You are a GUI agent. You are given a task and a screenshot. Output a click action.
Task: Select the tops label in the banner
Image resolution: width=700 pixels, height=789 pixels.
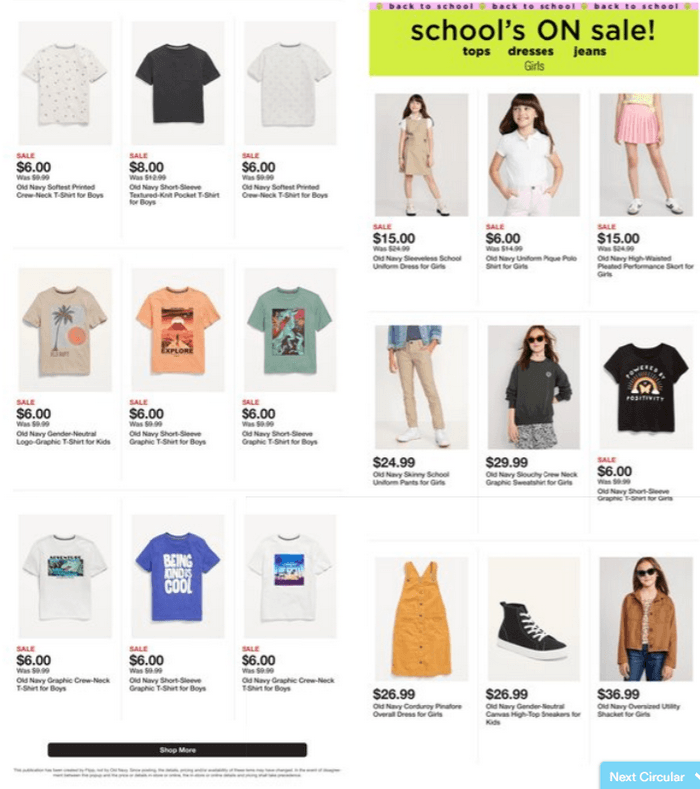pyautogui.click(x=476, y=51)
